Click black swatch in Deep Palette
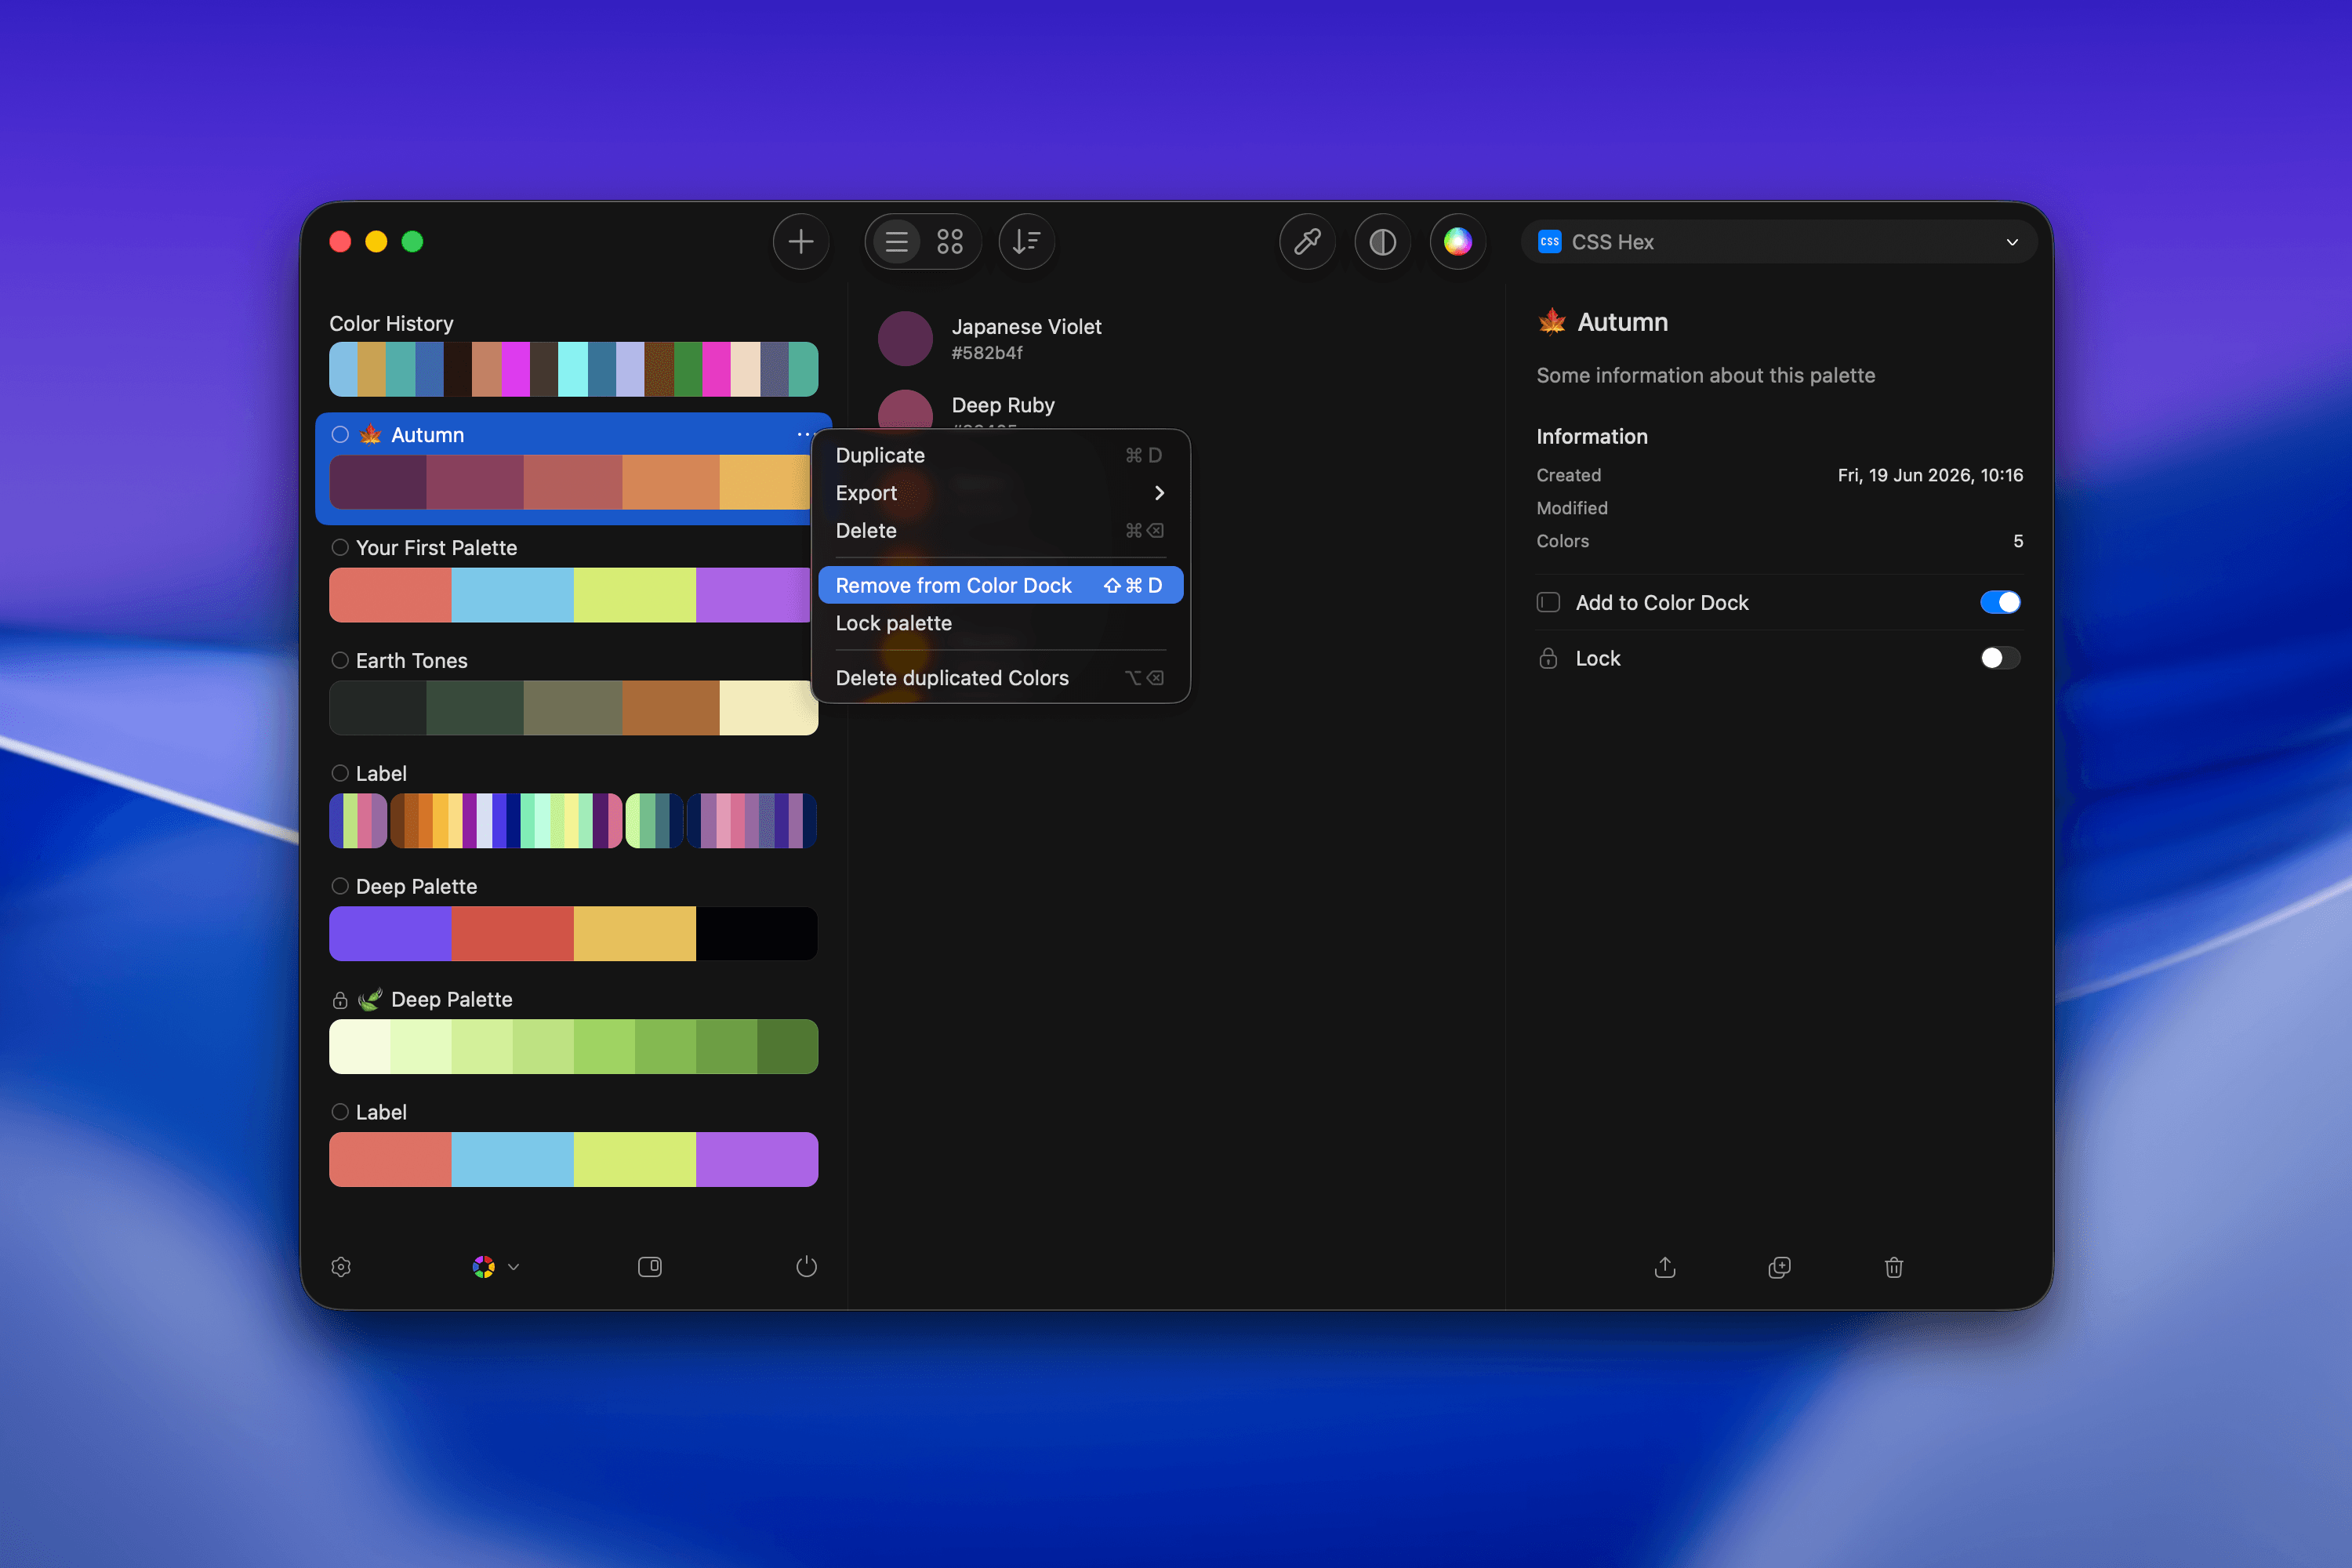Image resolution: width=2352 pixels, height=1568 pixels. (x=757, y=934)
